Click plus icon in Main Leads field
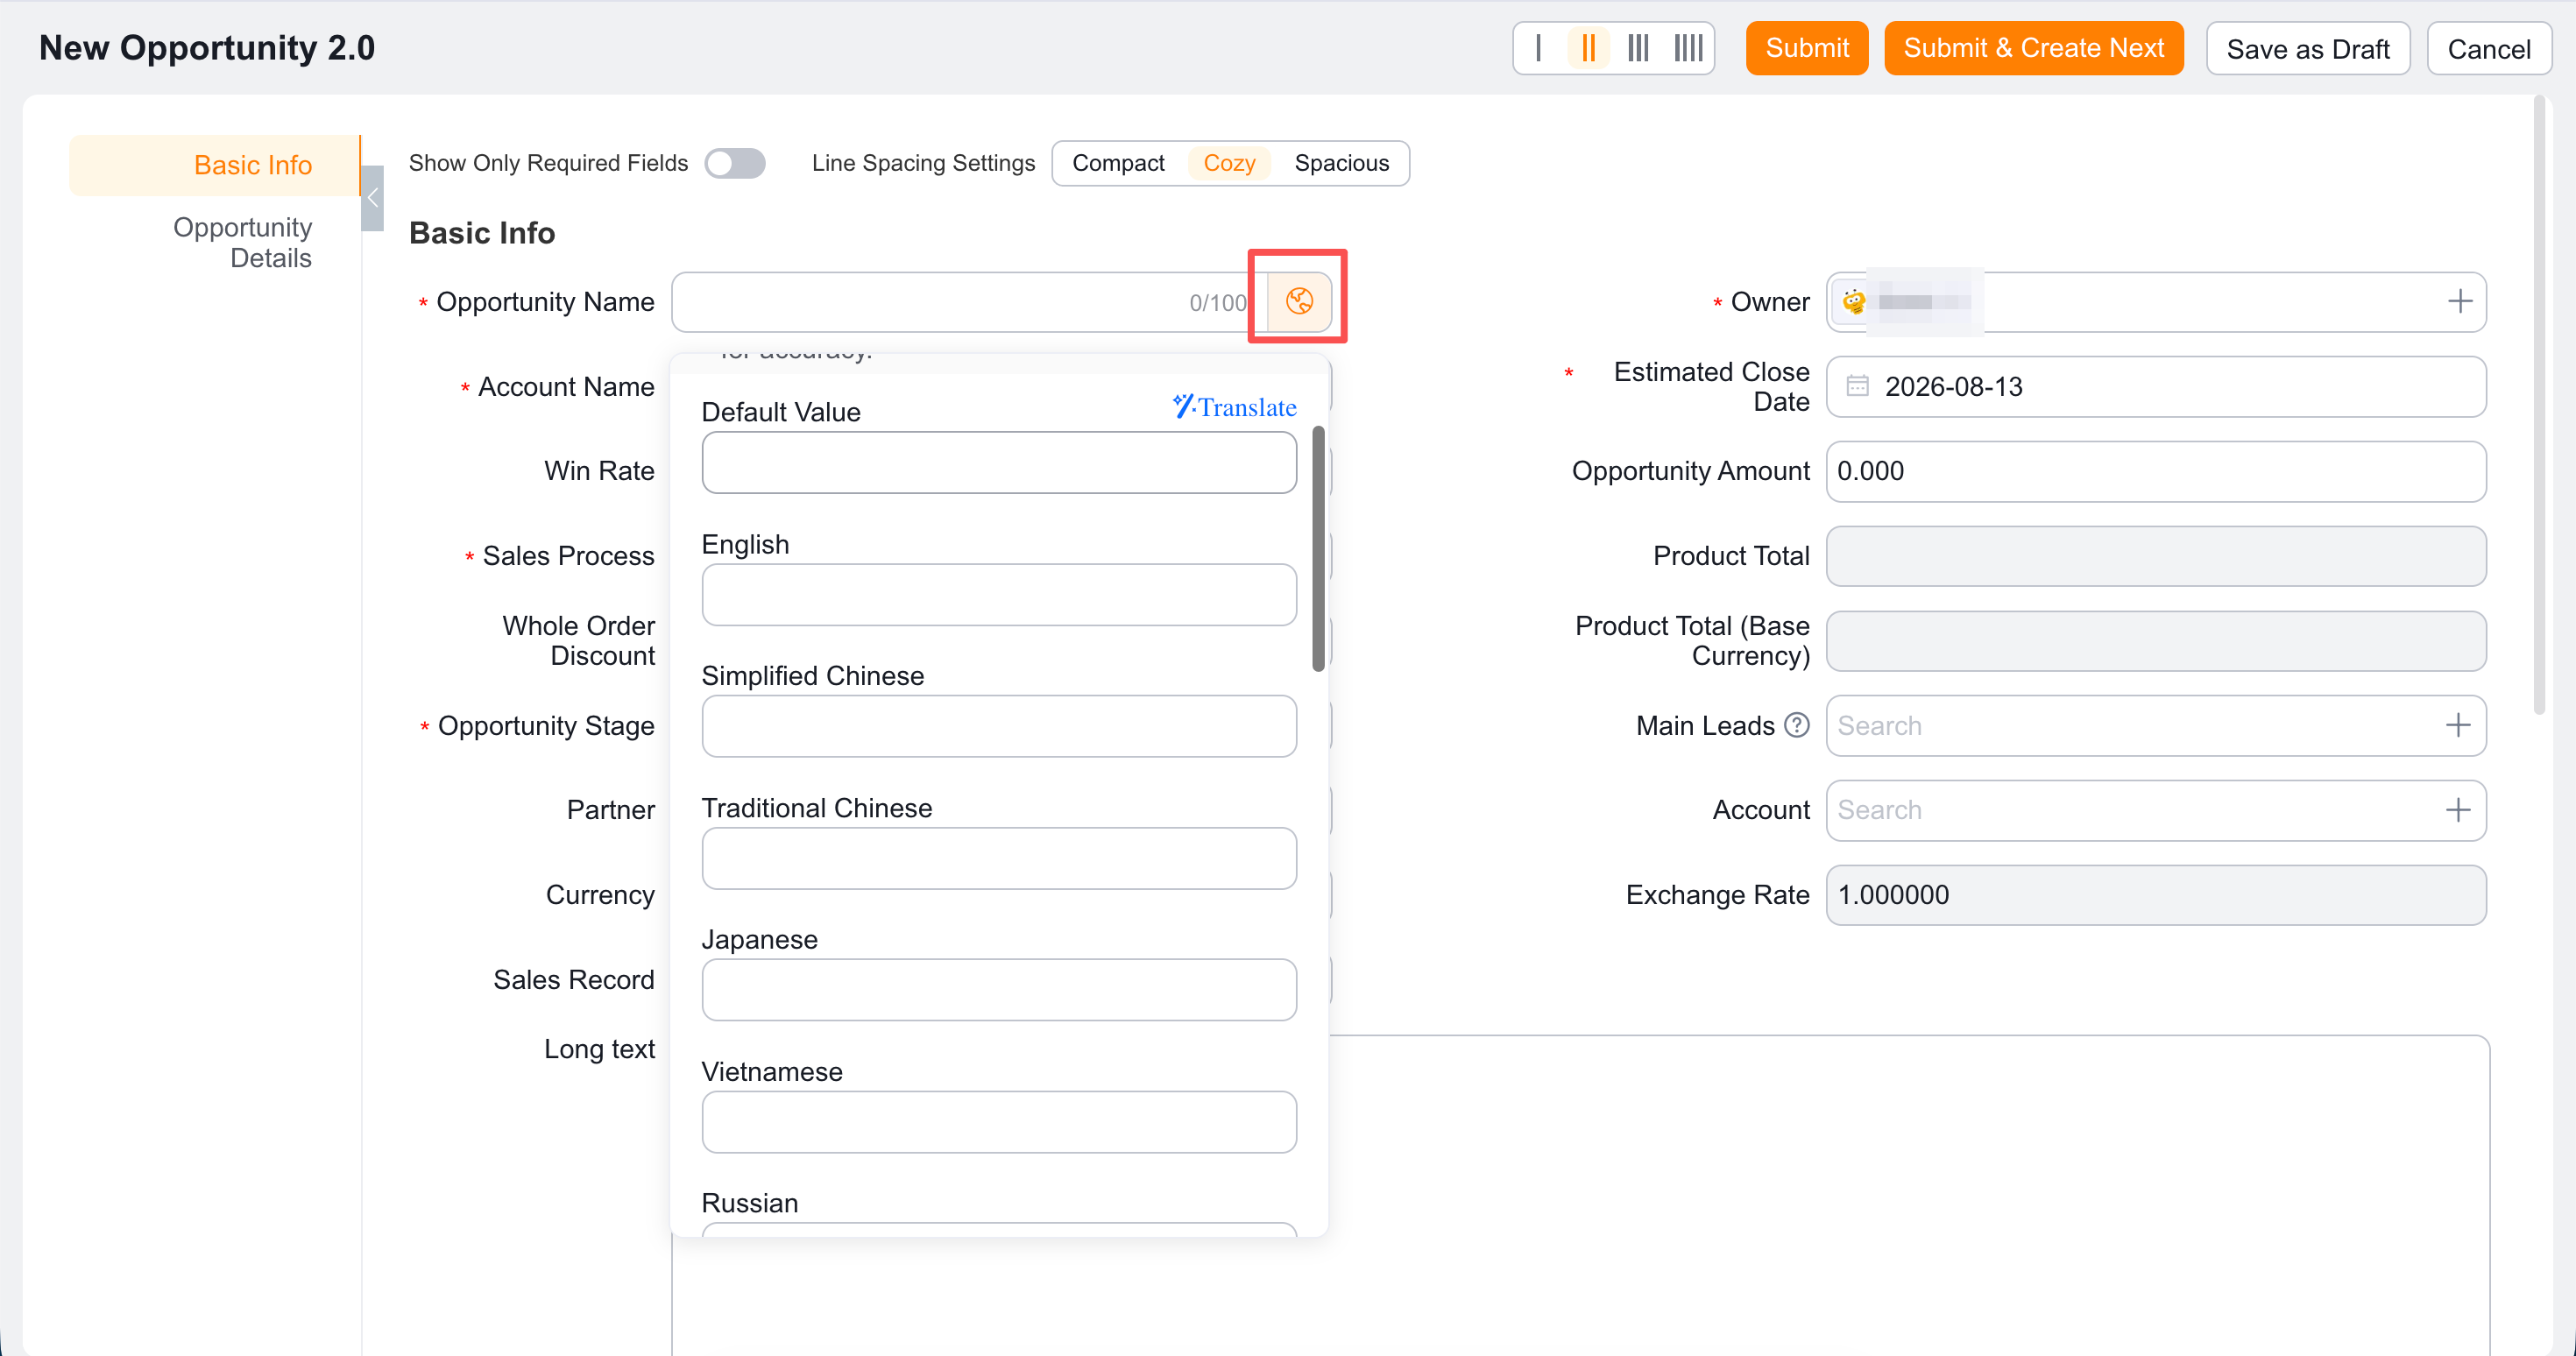Viewport: 2576px width, 1356px height. point(2458,725)
